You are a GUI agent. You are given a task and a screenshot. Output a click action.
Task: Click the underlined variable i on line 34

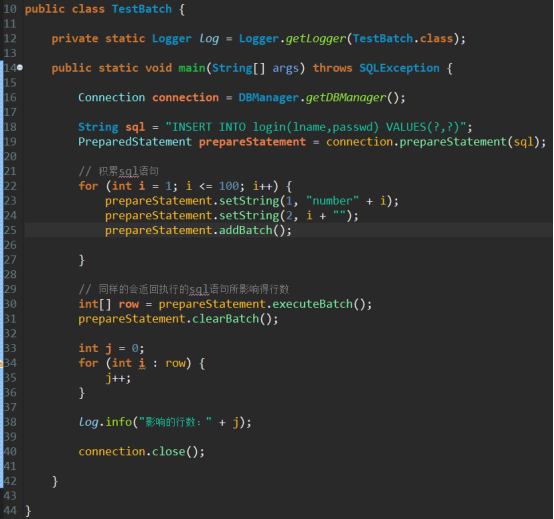[142, 363]
